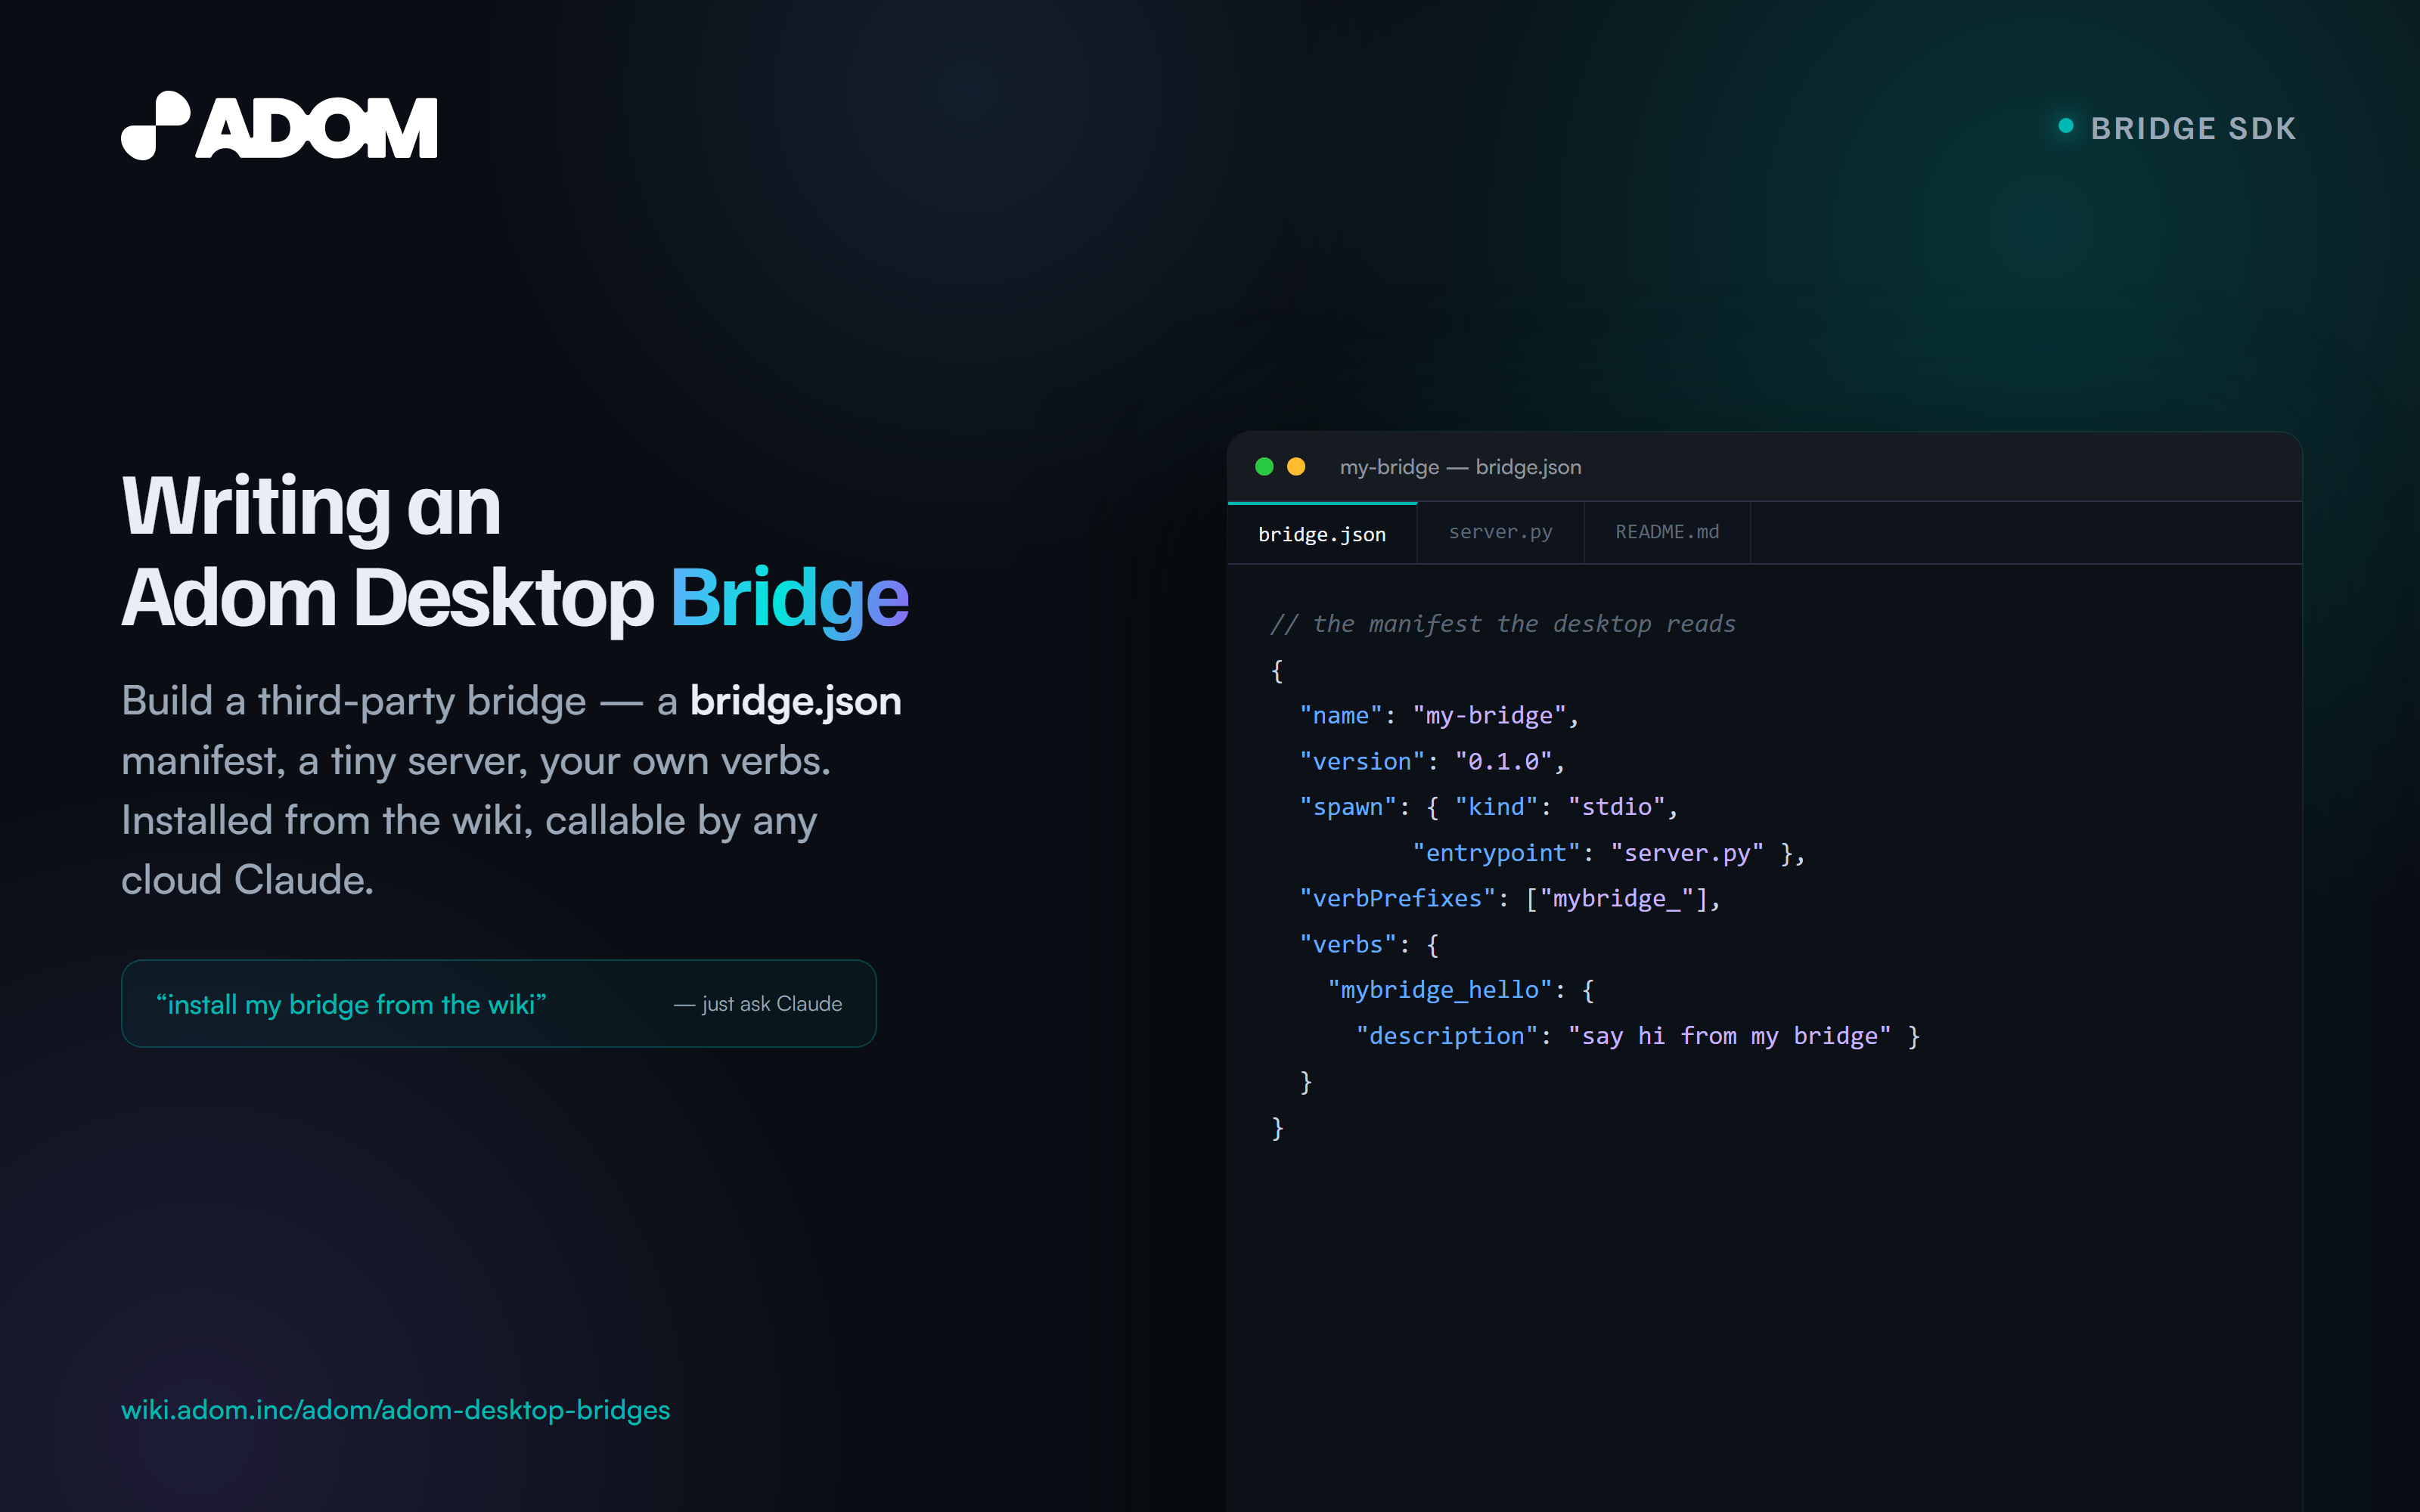Click the "name": "my-bridge" code line
The height and width of the screenshot is (1512, 2420).
click(x=1439, y=716)
